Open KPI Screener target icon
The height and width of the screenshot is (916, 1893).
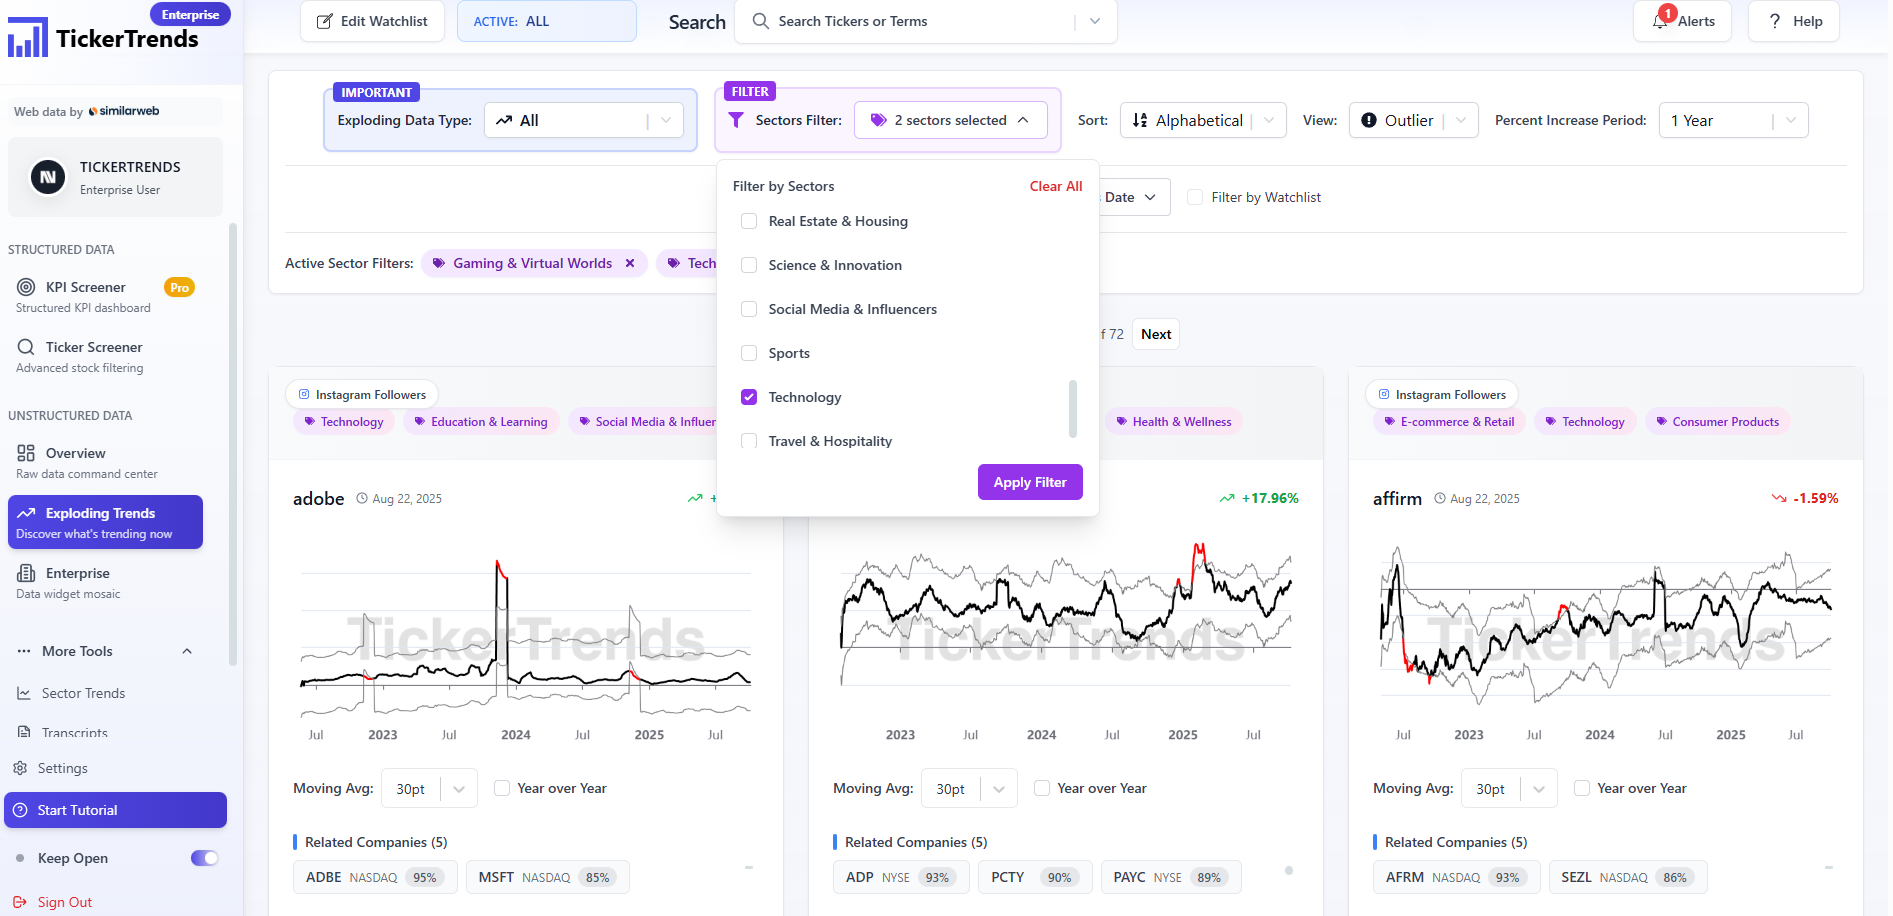(26, 287)
